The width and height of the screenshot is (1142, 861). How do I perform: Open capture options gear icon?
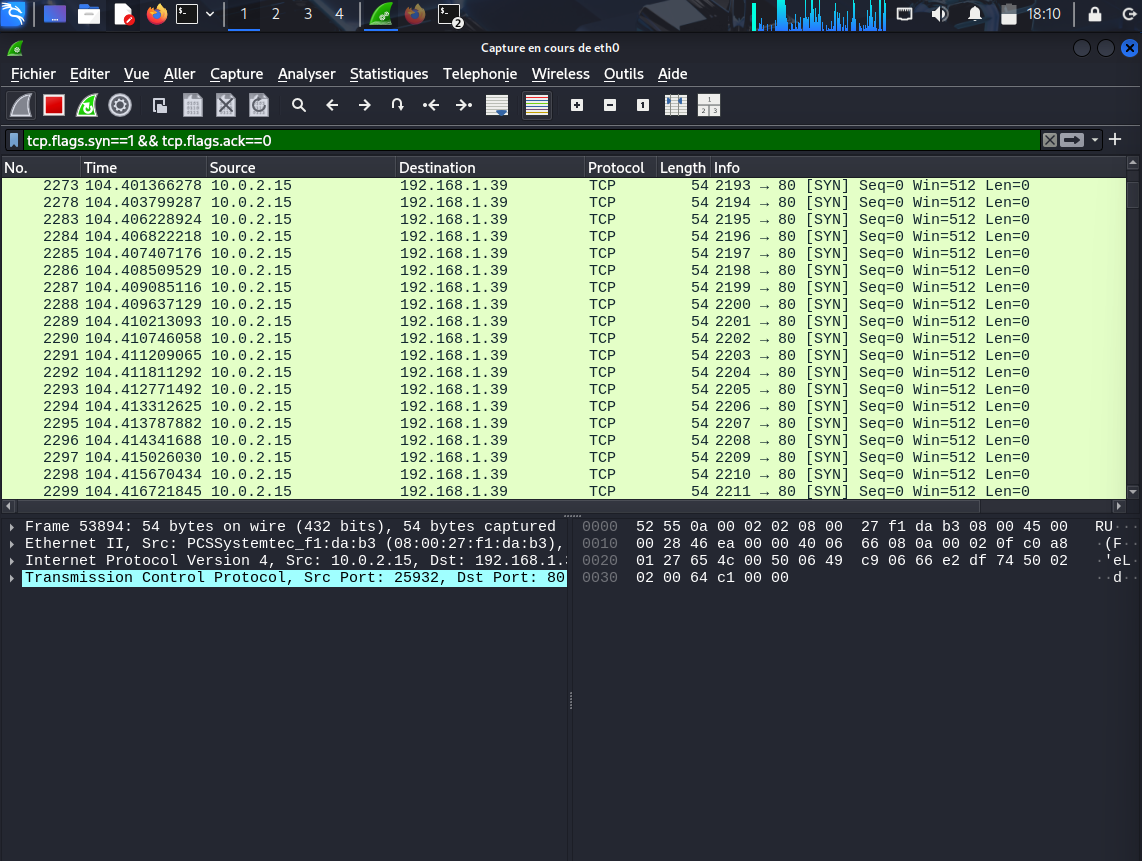(120, 105)
